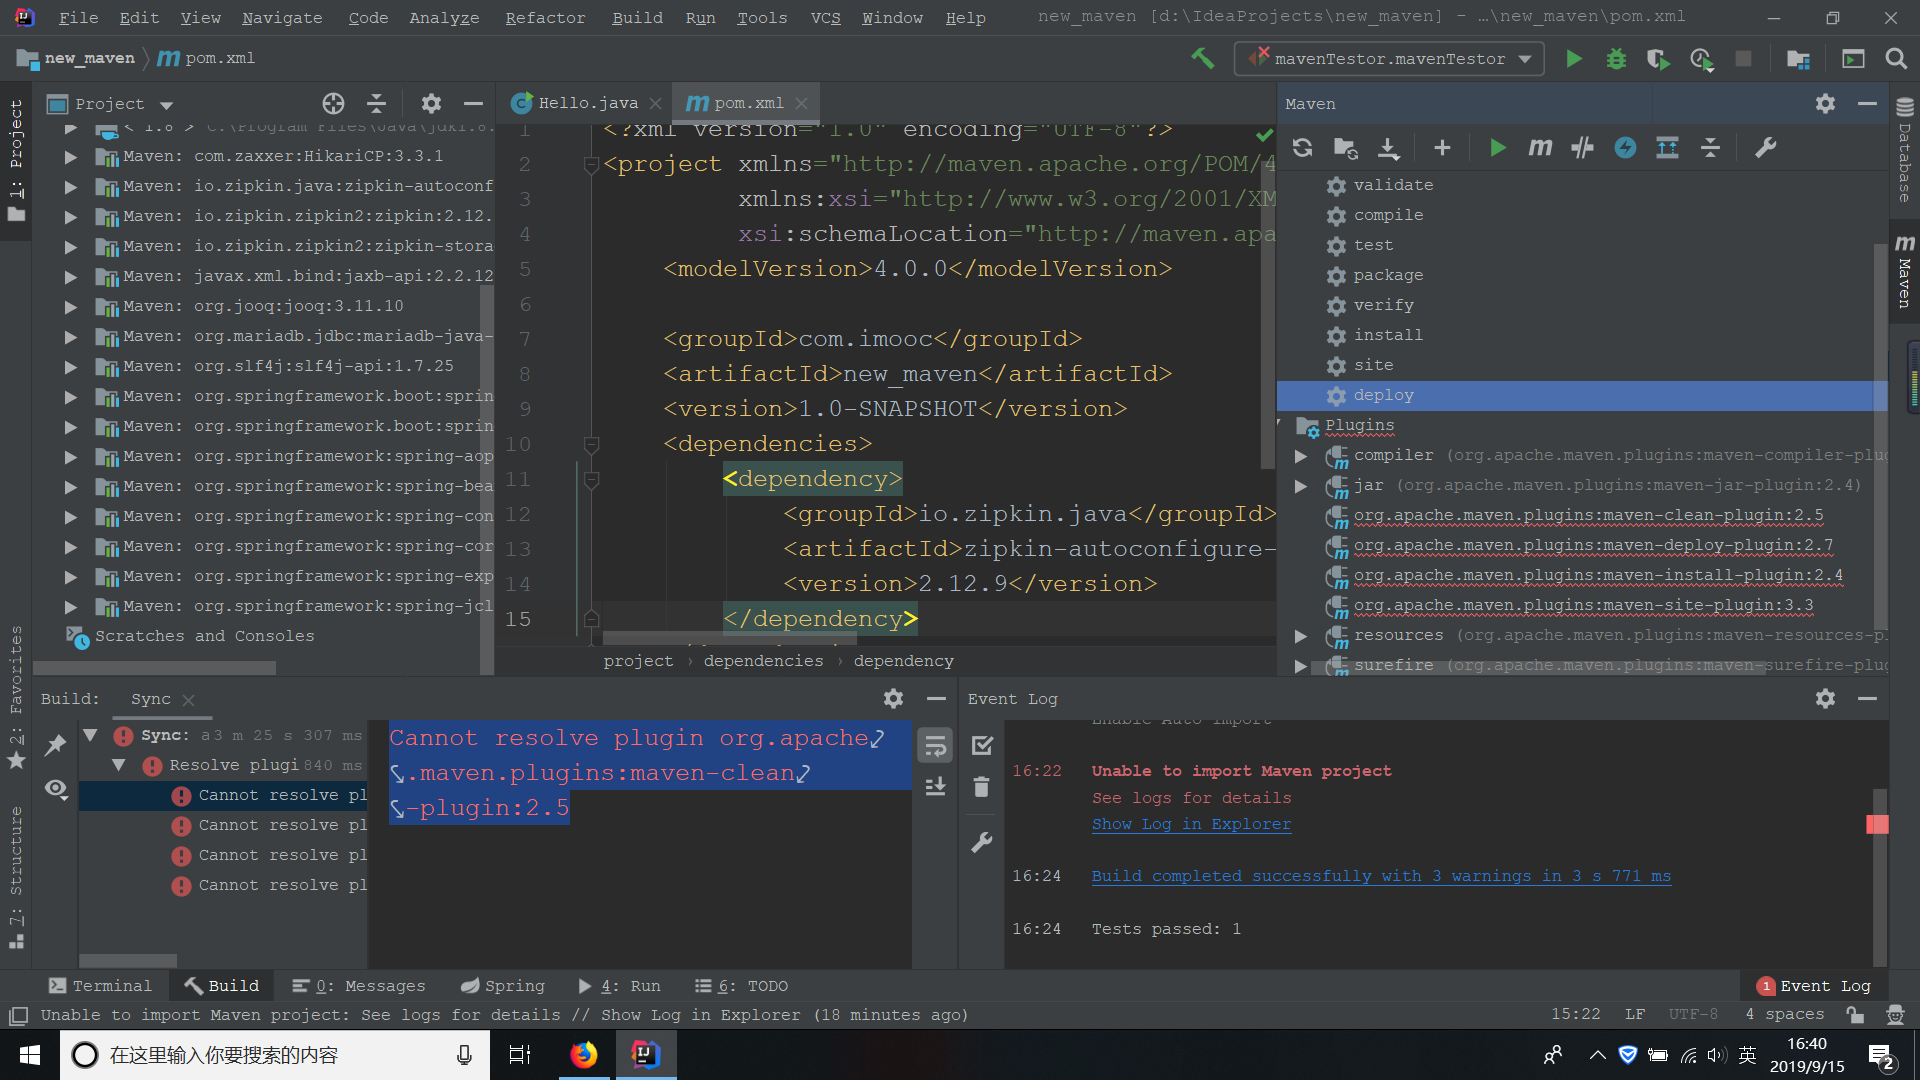The height and width of the screenshot is (1080, 1920).
Task: Click Show Log in Explorer link
Action: click(x=1191, y=824)
